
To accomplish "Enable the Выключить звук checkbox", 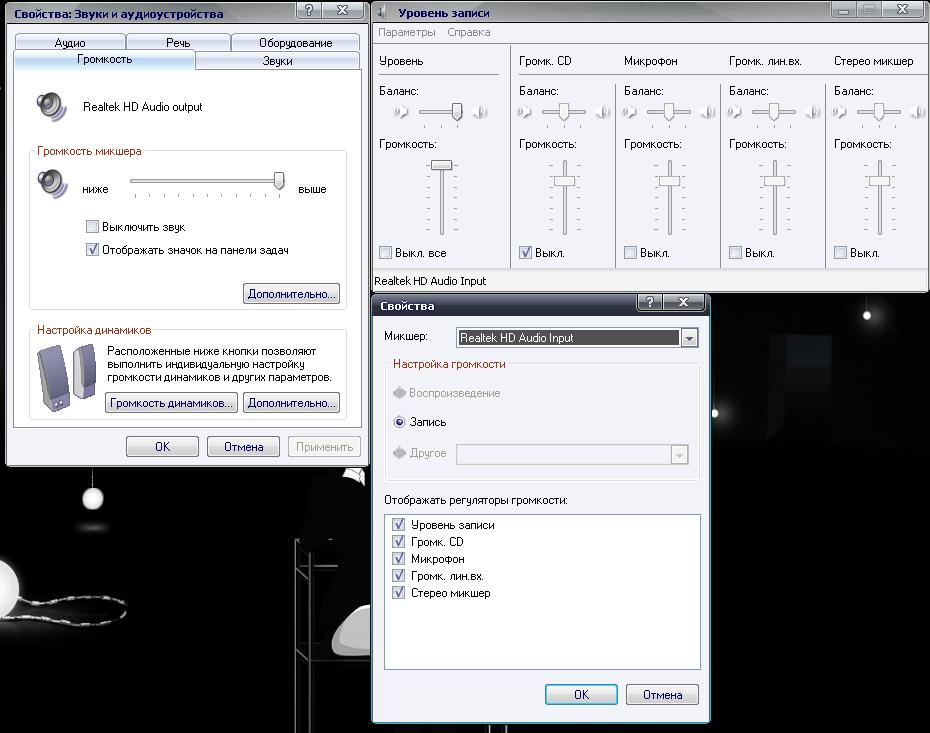I will point(93,227).
